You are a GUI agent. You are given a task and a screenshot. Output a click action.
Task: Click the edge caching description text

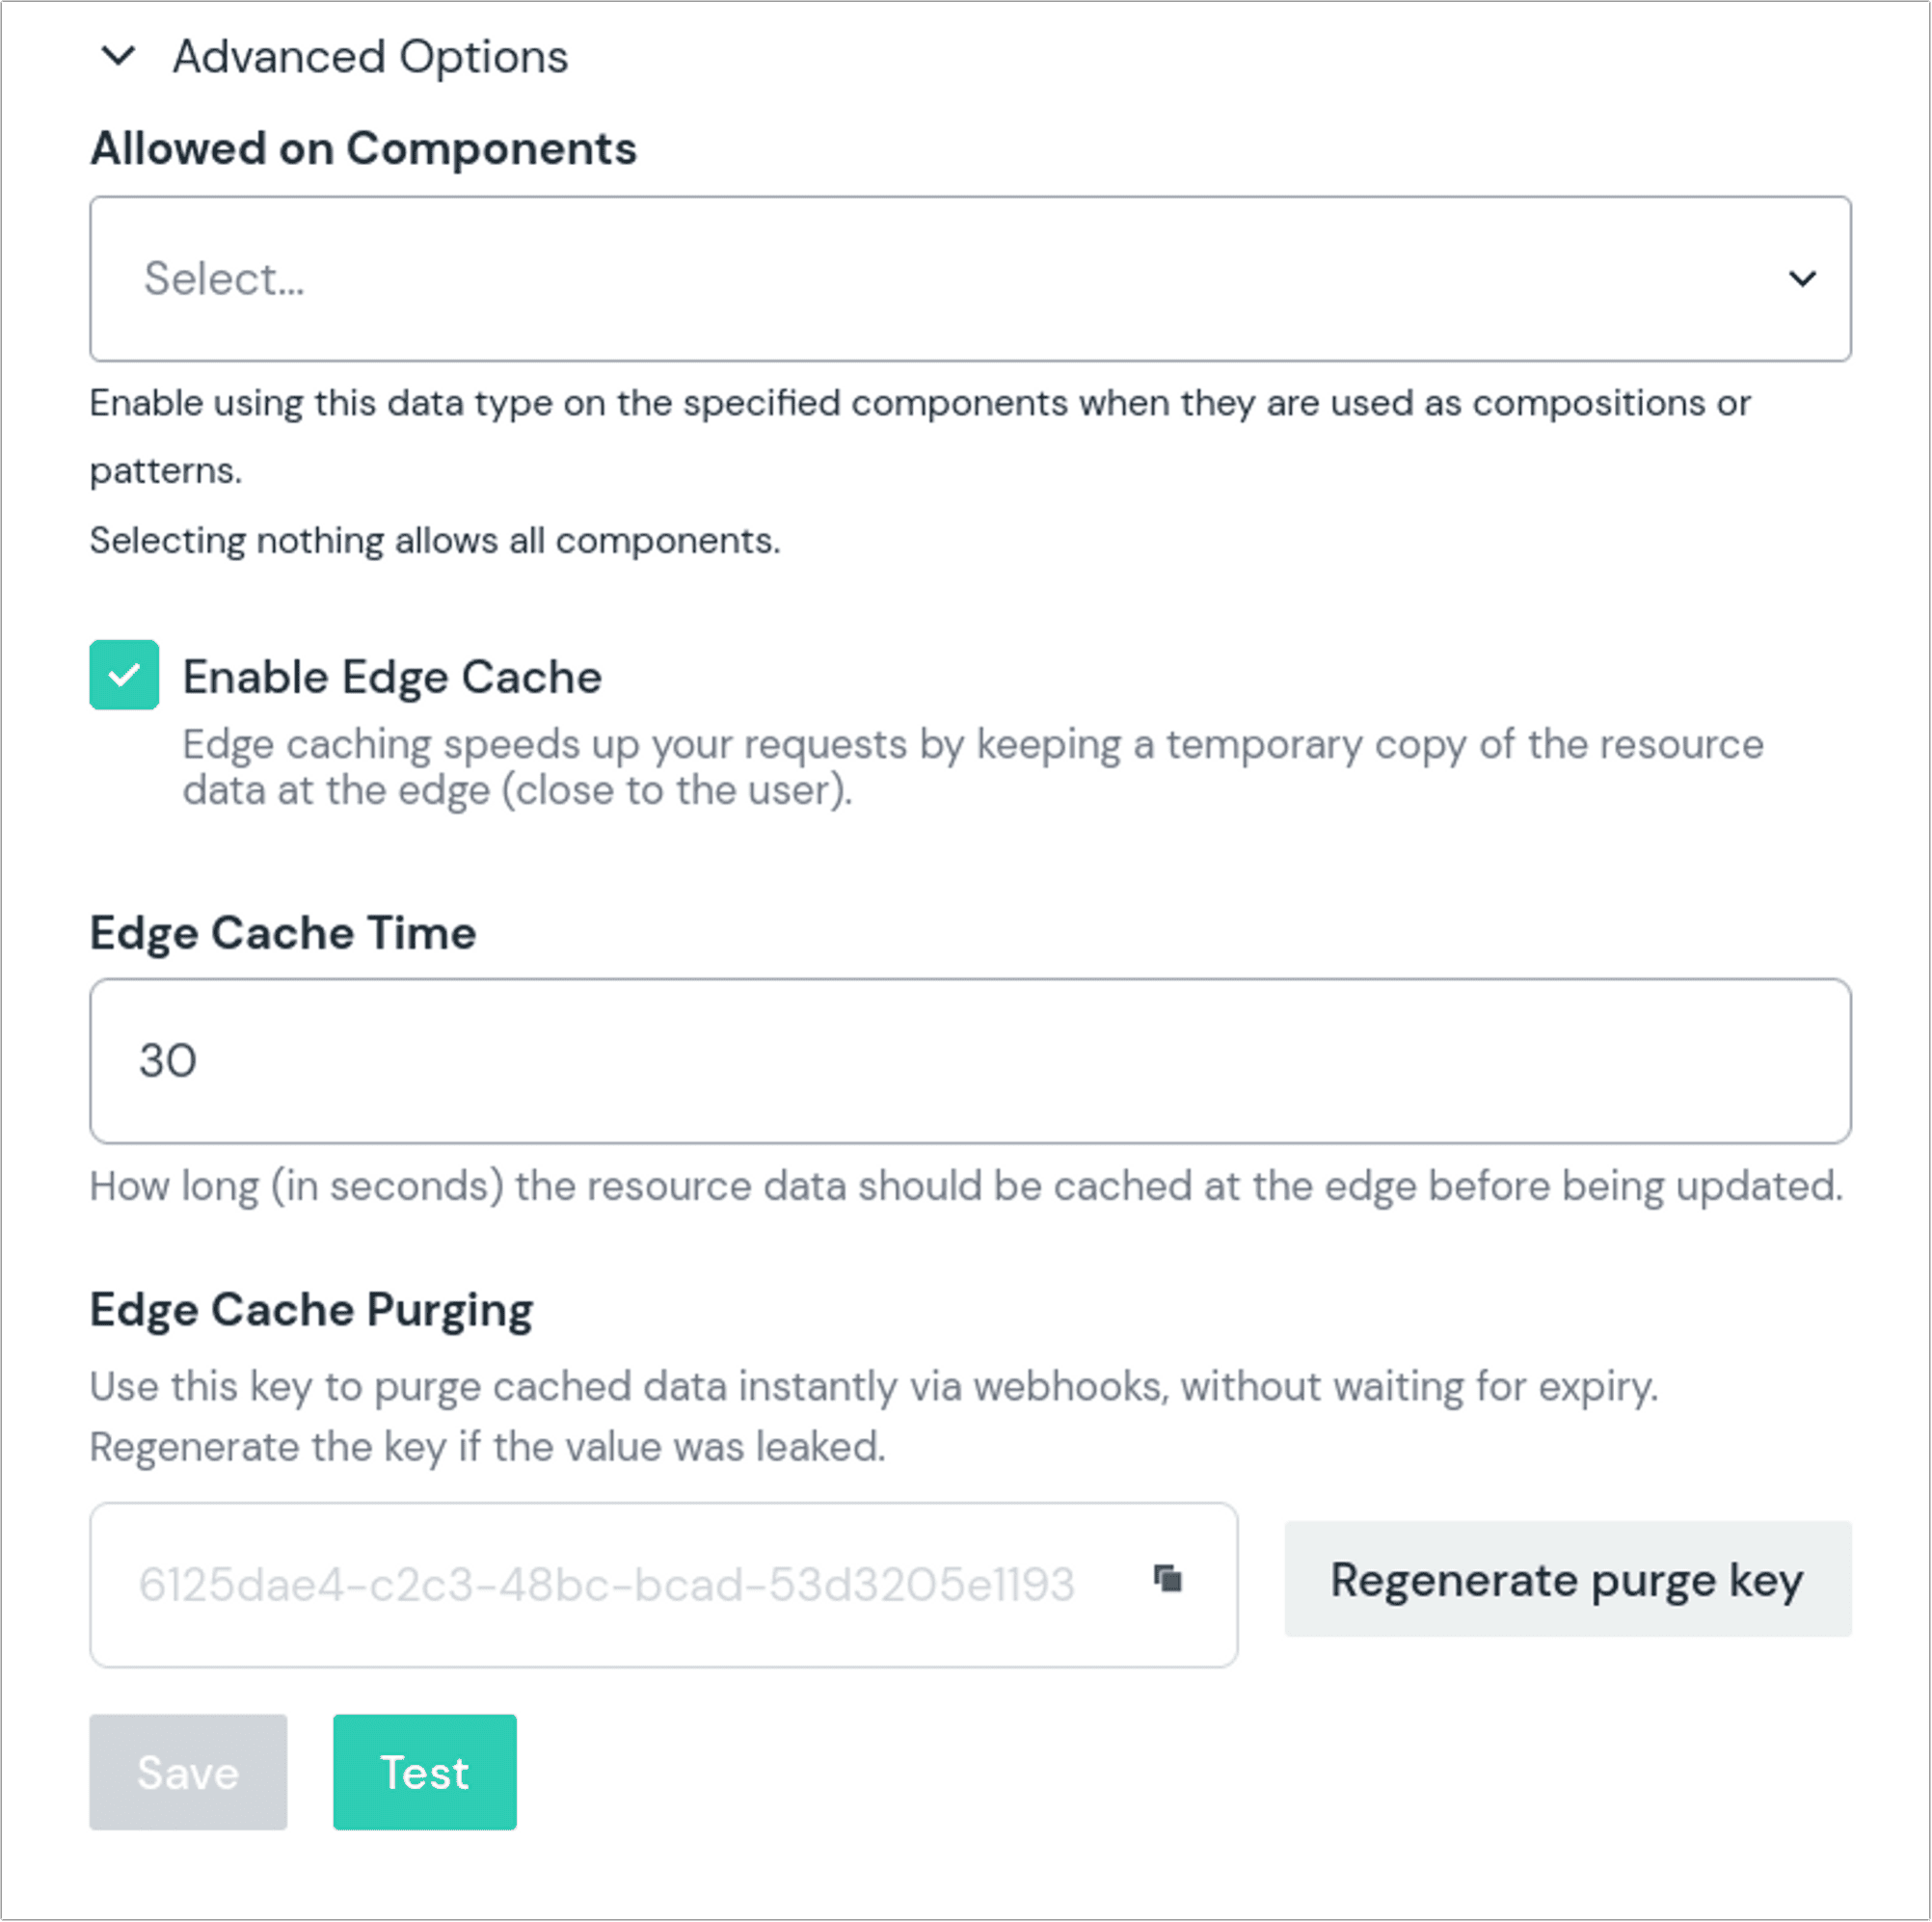(972, 767)
